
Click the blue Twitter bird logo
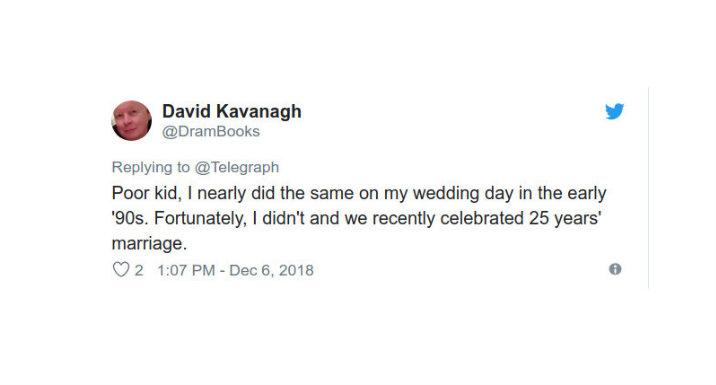(614, 111)
